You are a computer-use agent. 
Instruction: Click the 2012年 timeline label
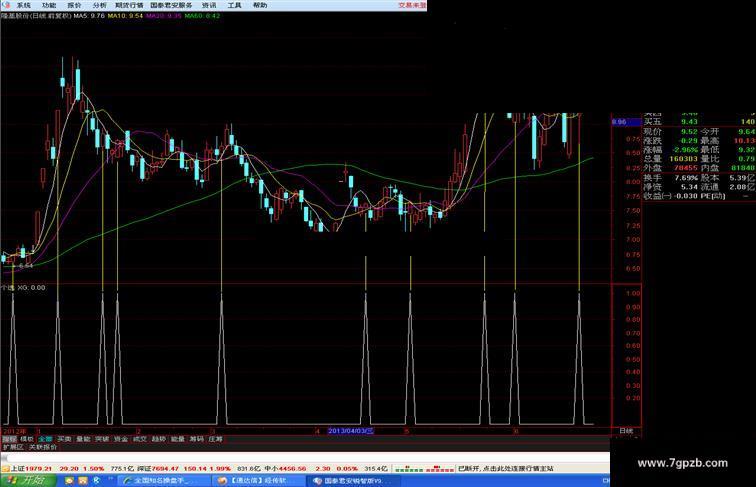pyautogui.click(x=15, y=431)
